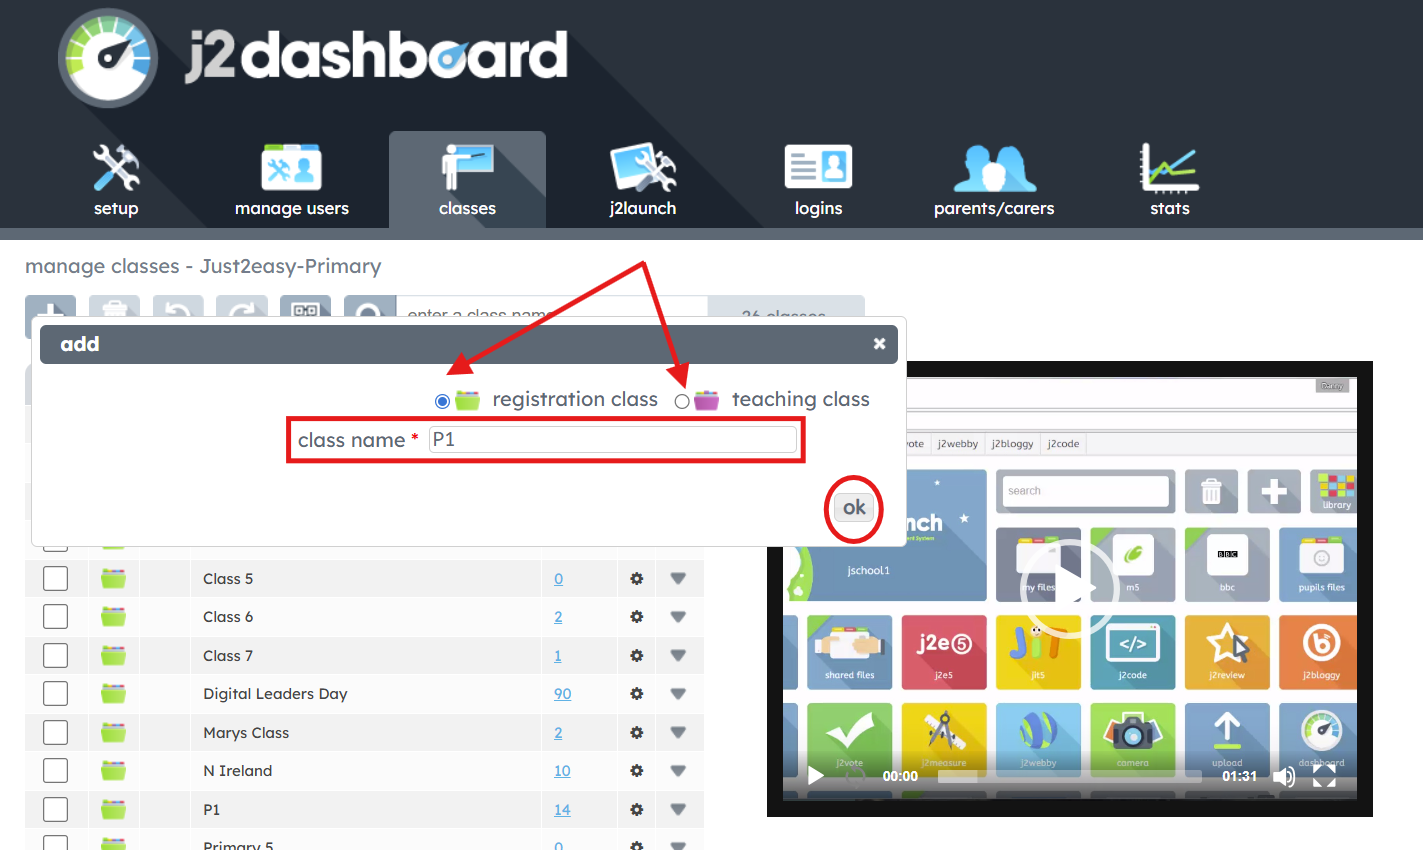This screenshot has width=1423, height=850.
Task: Tick the checkbox for Class 6
Action: (56, 617)
